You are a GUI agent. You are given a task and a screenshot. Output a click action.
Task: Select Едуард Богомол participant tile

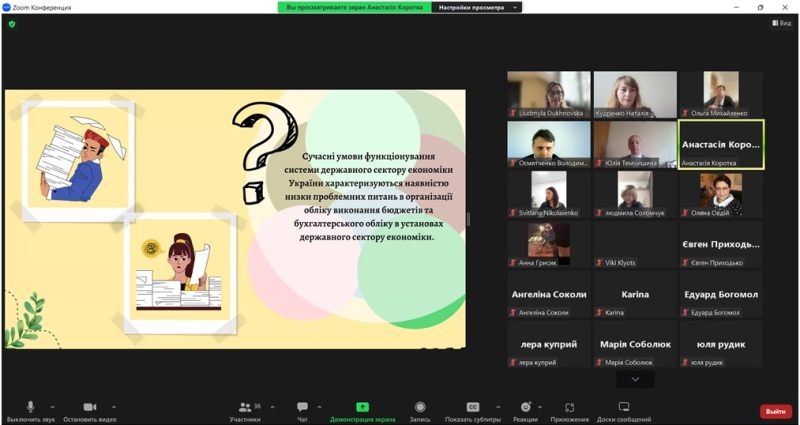[721, 294]
